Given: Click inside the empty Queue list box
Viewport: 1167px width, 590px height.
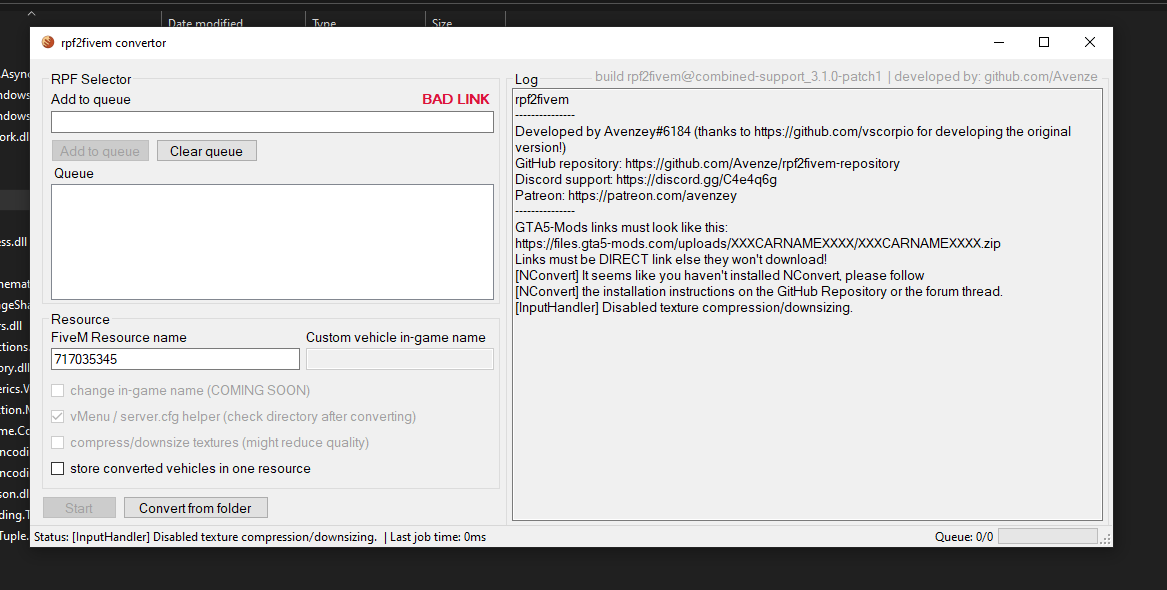Looking at the screenshot, I should [x=272, y=242].
